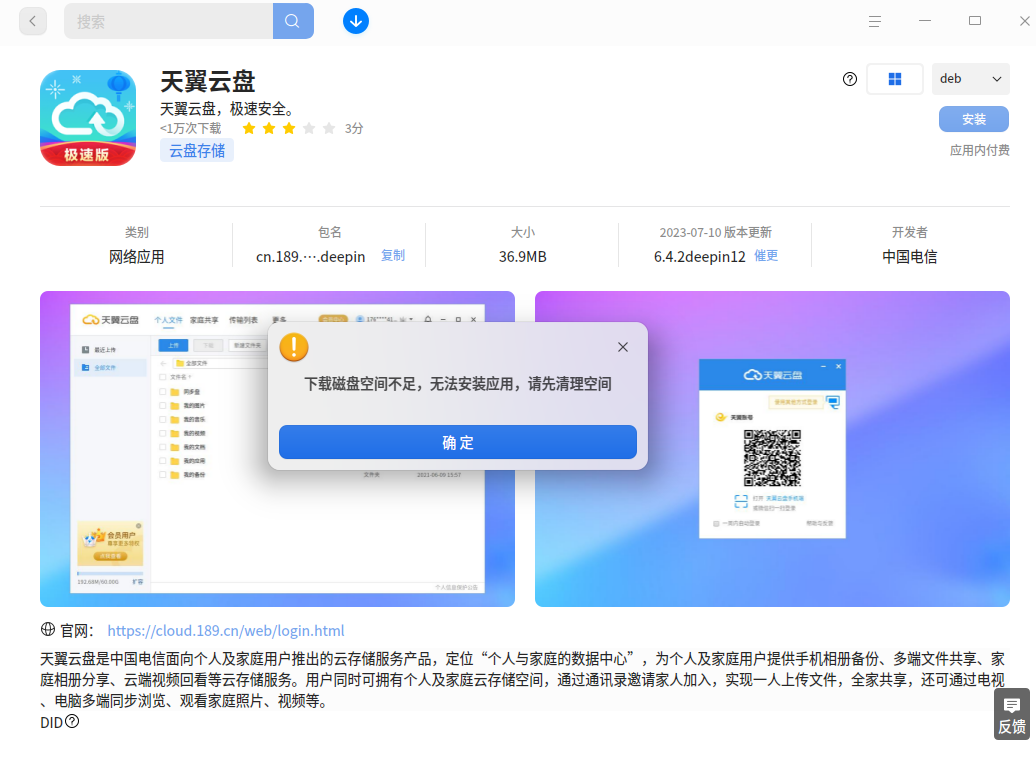Open the download manager arrow icon
This screenshot has height=758, width=1036.
coord(355,21)
